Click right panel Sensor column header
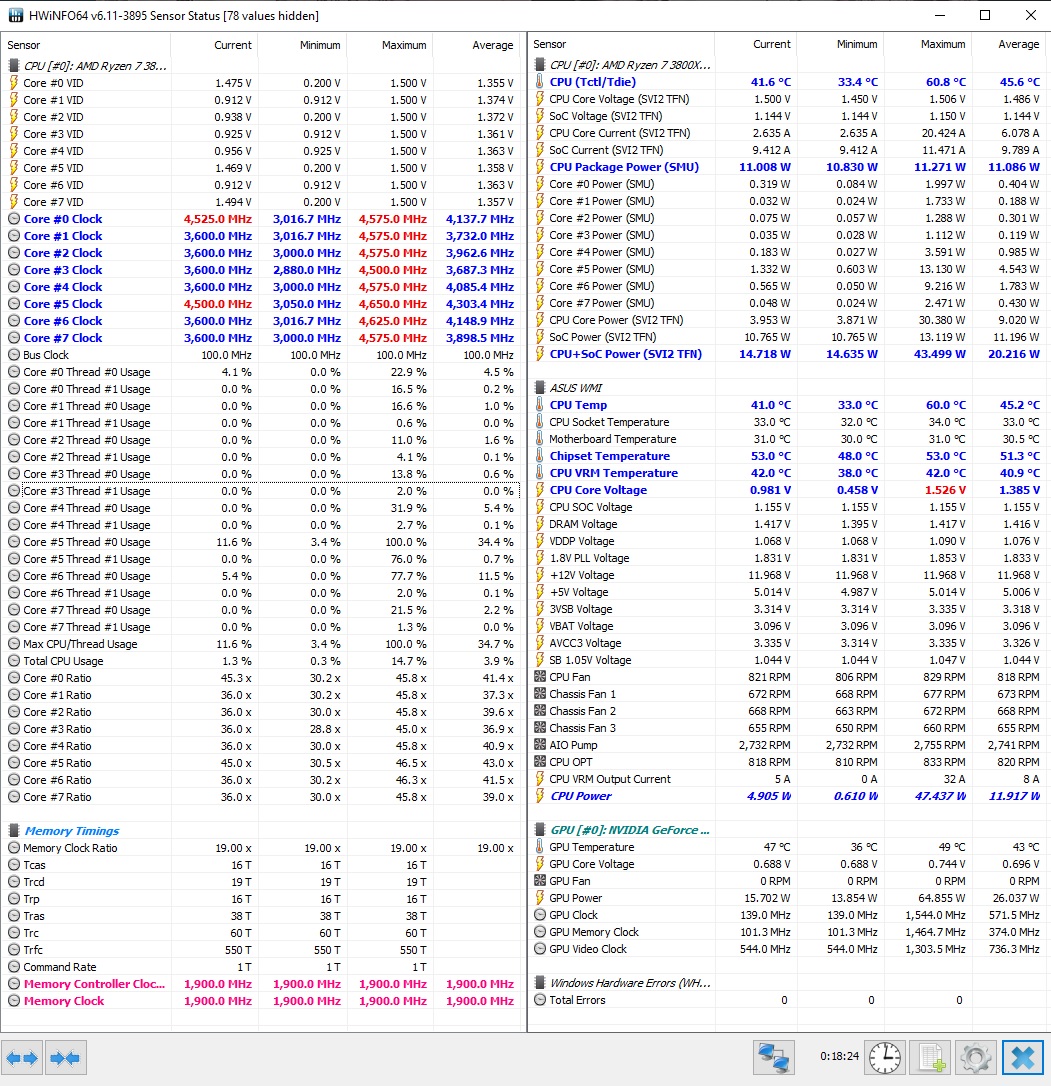Image resolution: width=1051 pixels, height=1086 pixels. [x=621, y=44]
